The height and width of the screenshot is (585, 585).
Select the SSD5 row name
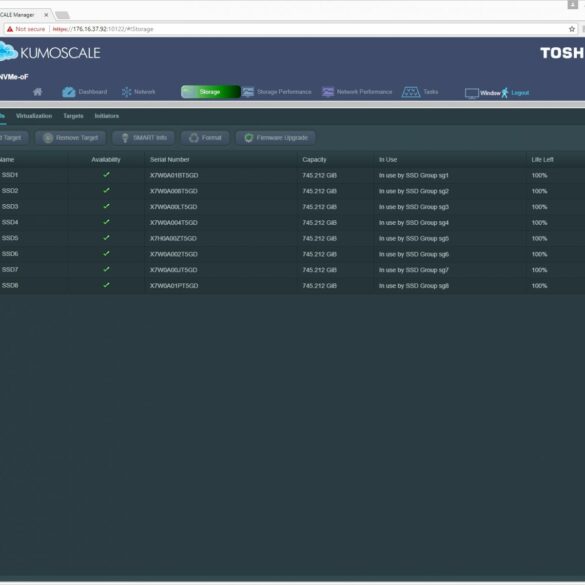point(10,238)
